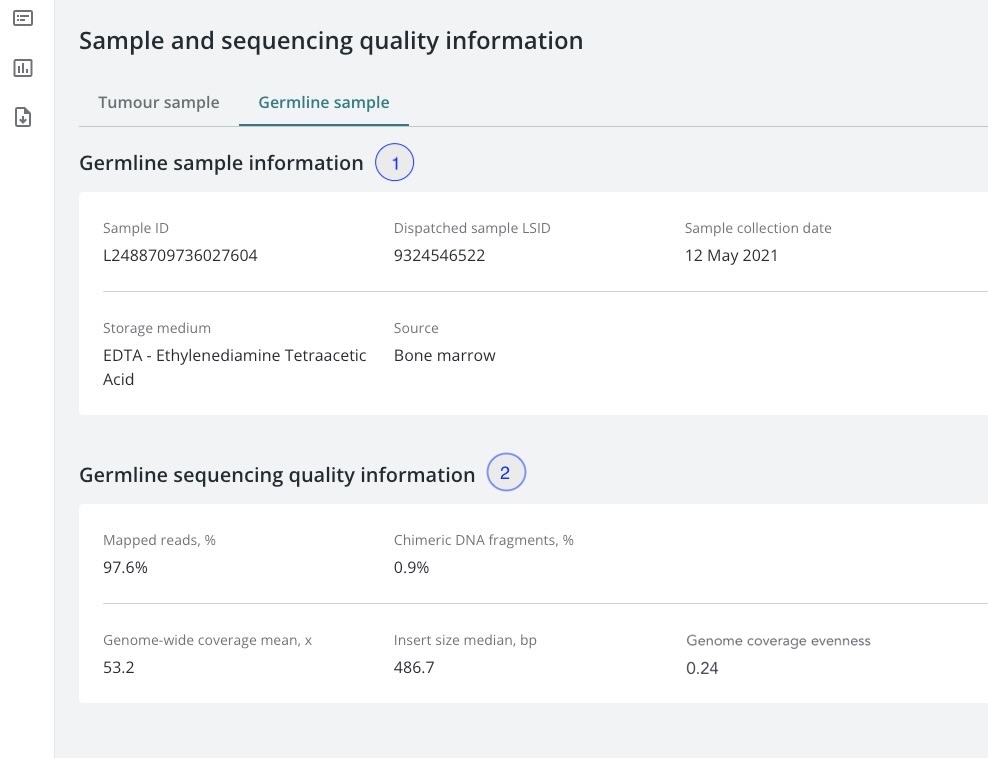
Task: Click the Sample ID value L2488709736027604
Action: tap(180, 255)
